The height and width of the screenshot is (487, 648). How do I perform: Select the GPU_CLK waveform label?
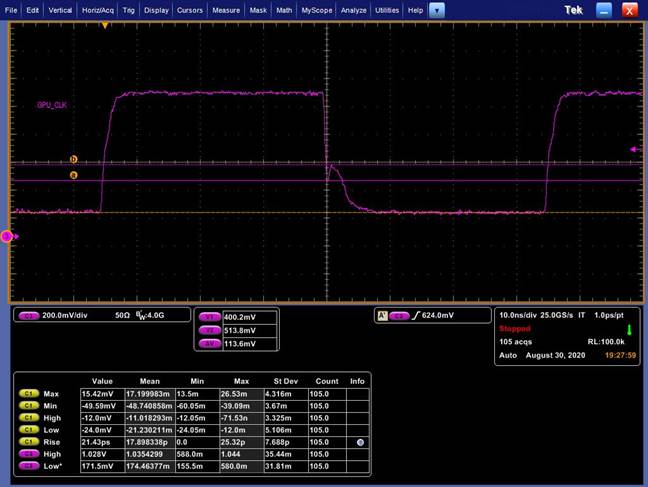point(52,105)
